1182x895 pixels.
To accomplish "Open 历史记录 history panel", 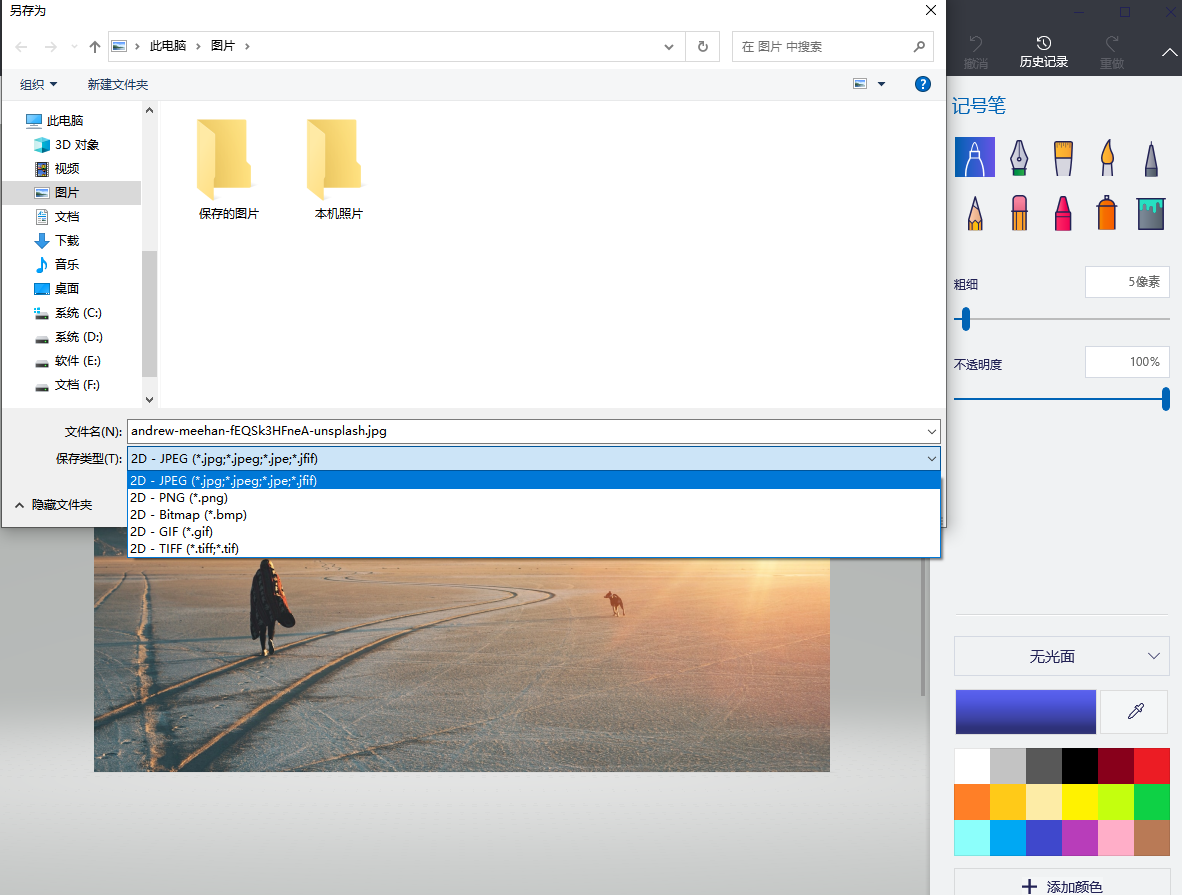I will (1043, 52).
